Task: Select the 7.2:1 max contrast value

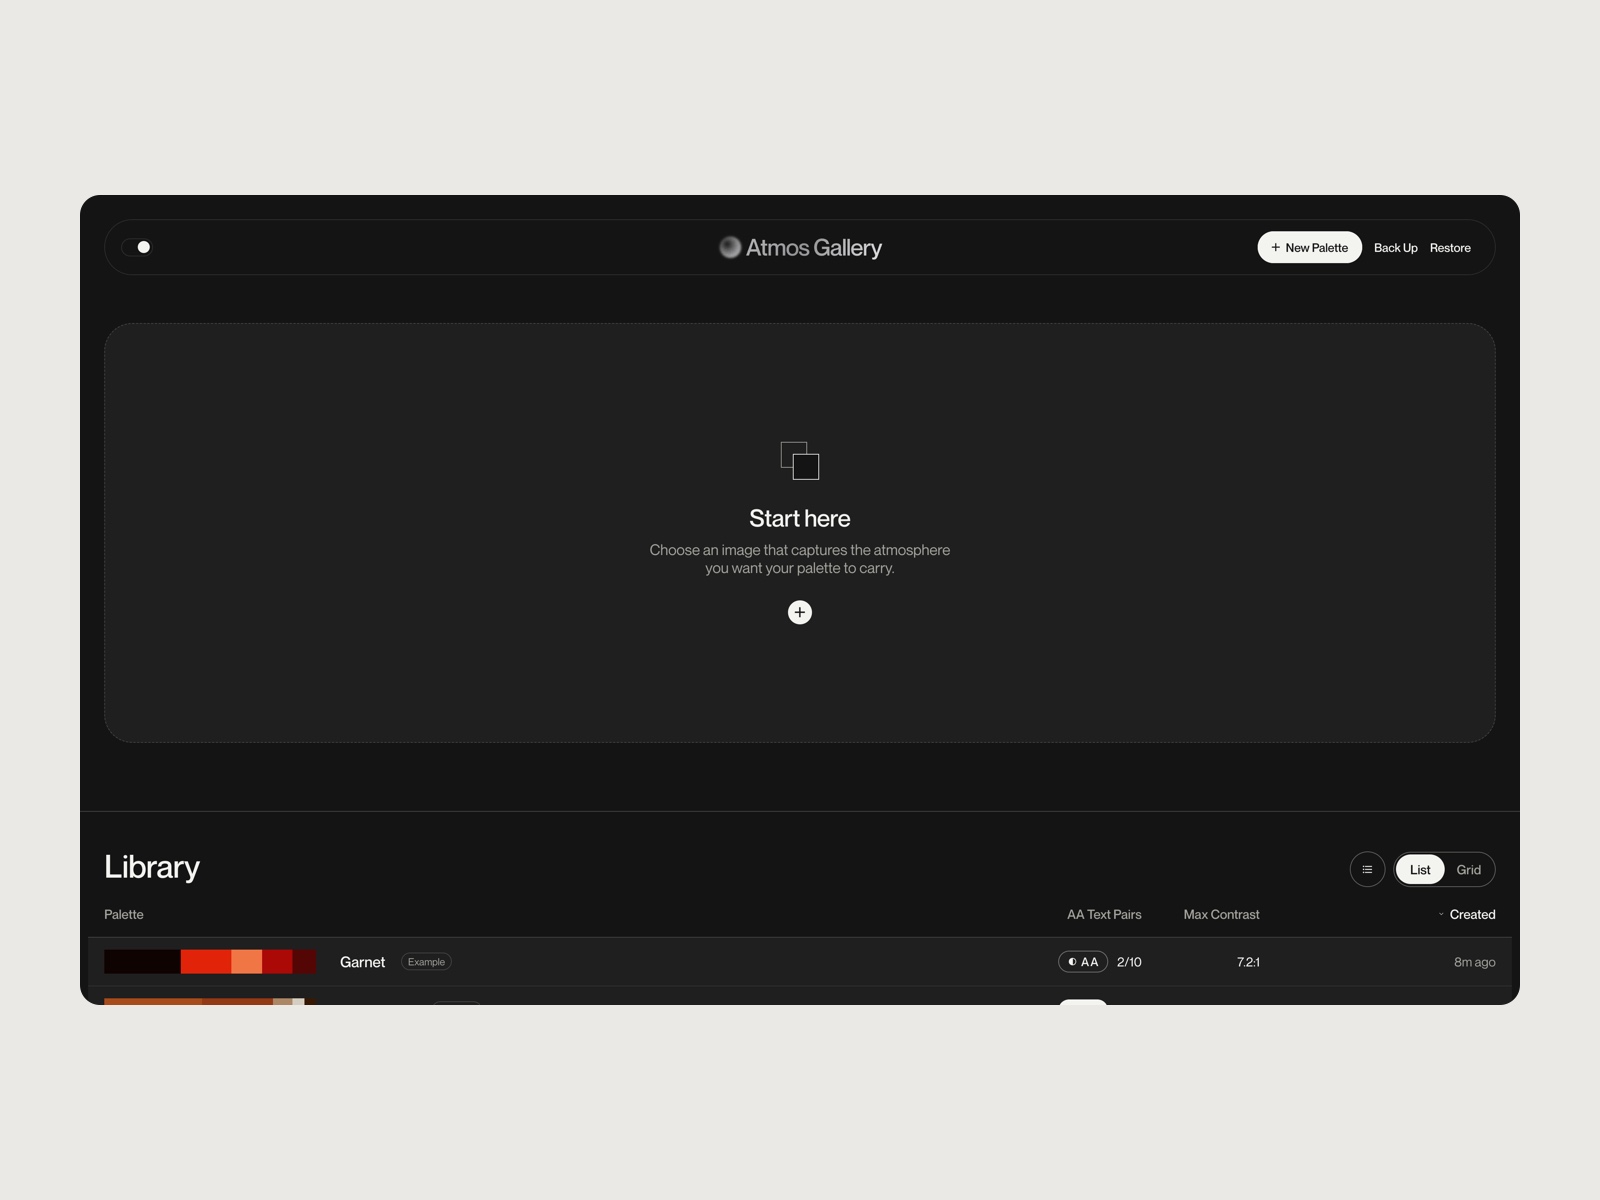Action: tap(1248, 962)
